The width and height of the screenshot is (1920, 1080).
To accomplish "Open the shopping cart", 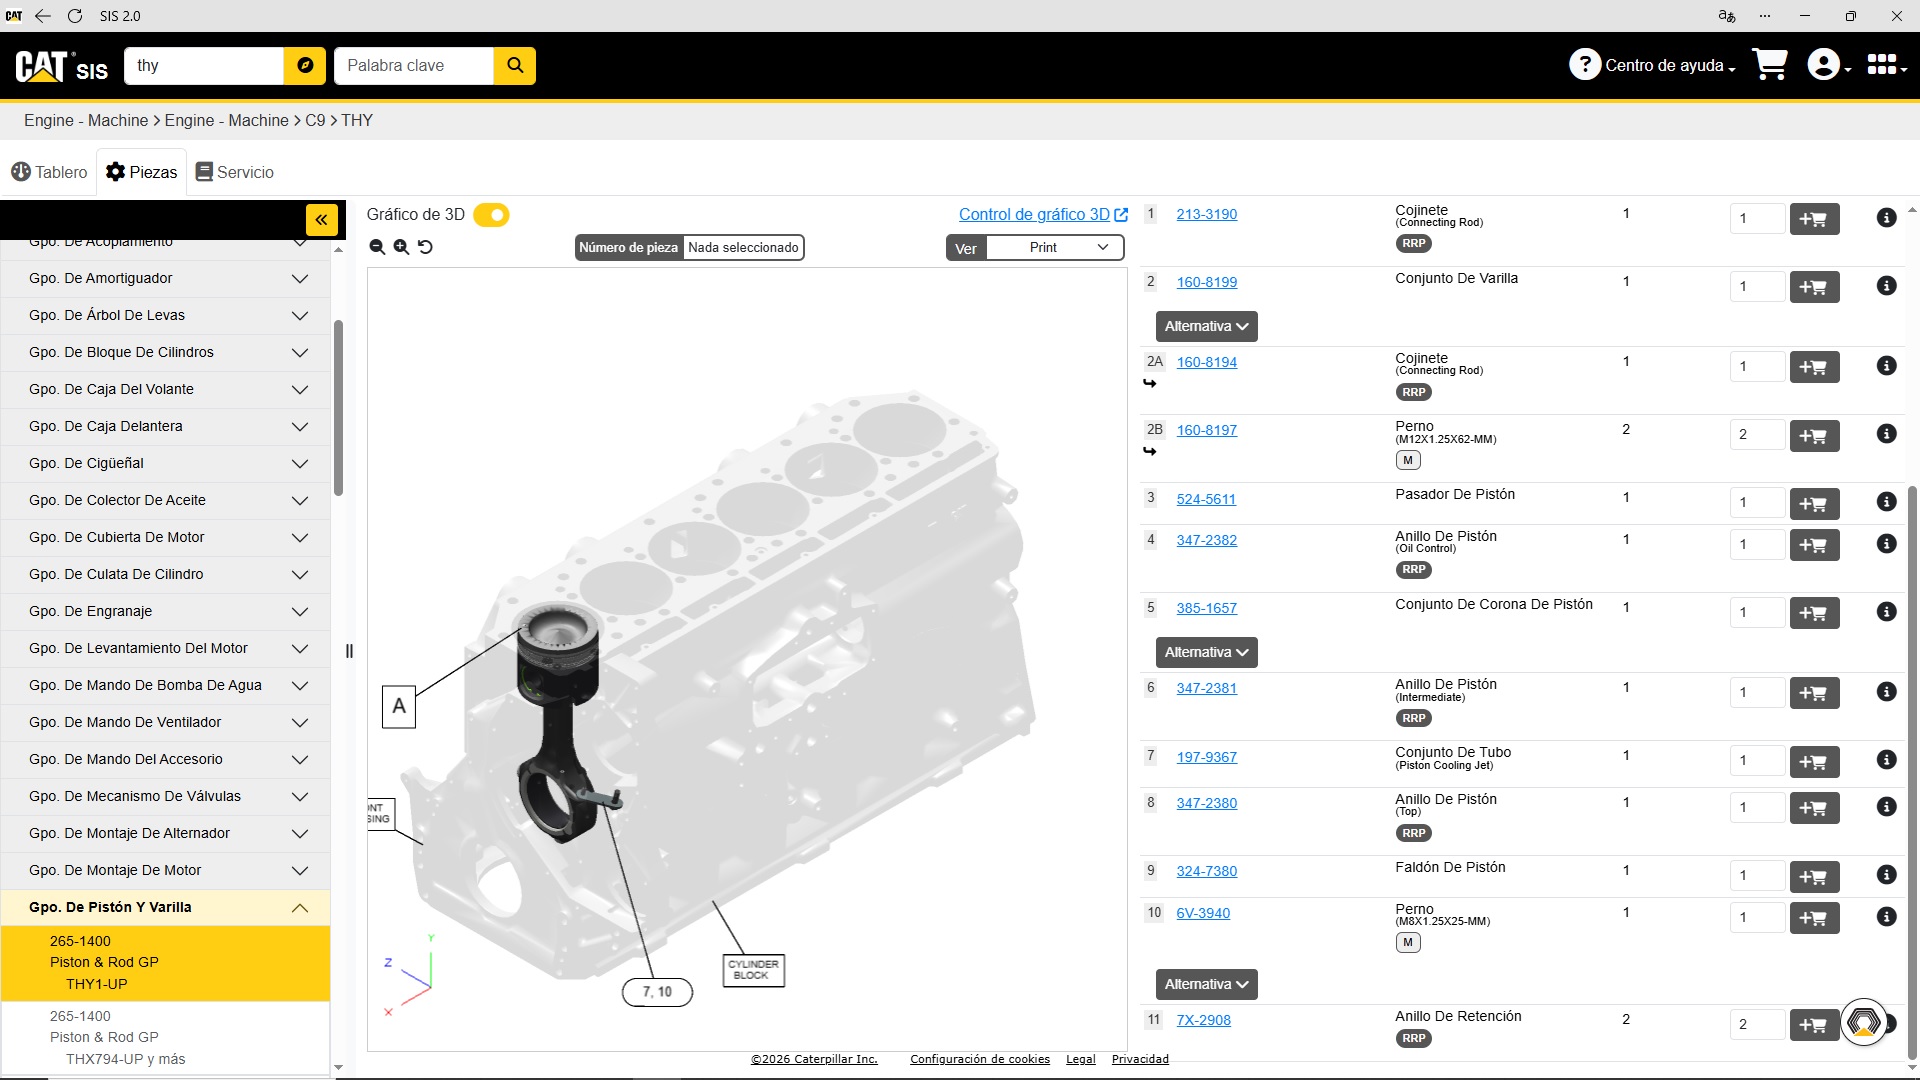I will (1770, 65).
